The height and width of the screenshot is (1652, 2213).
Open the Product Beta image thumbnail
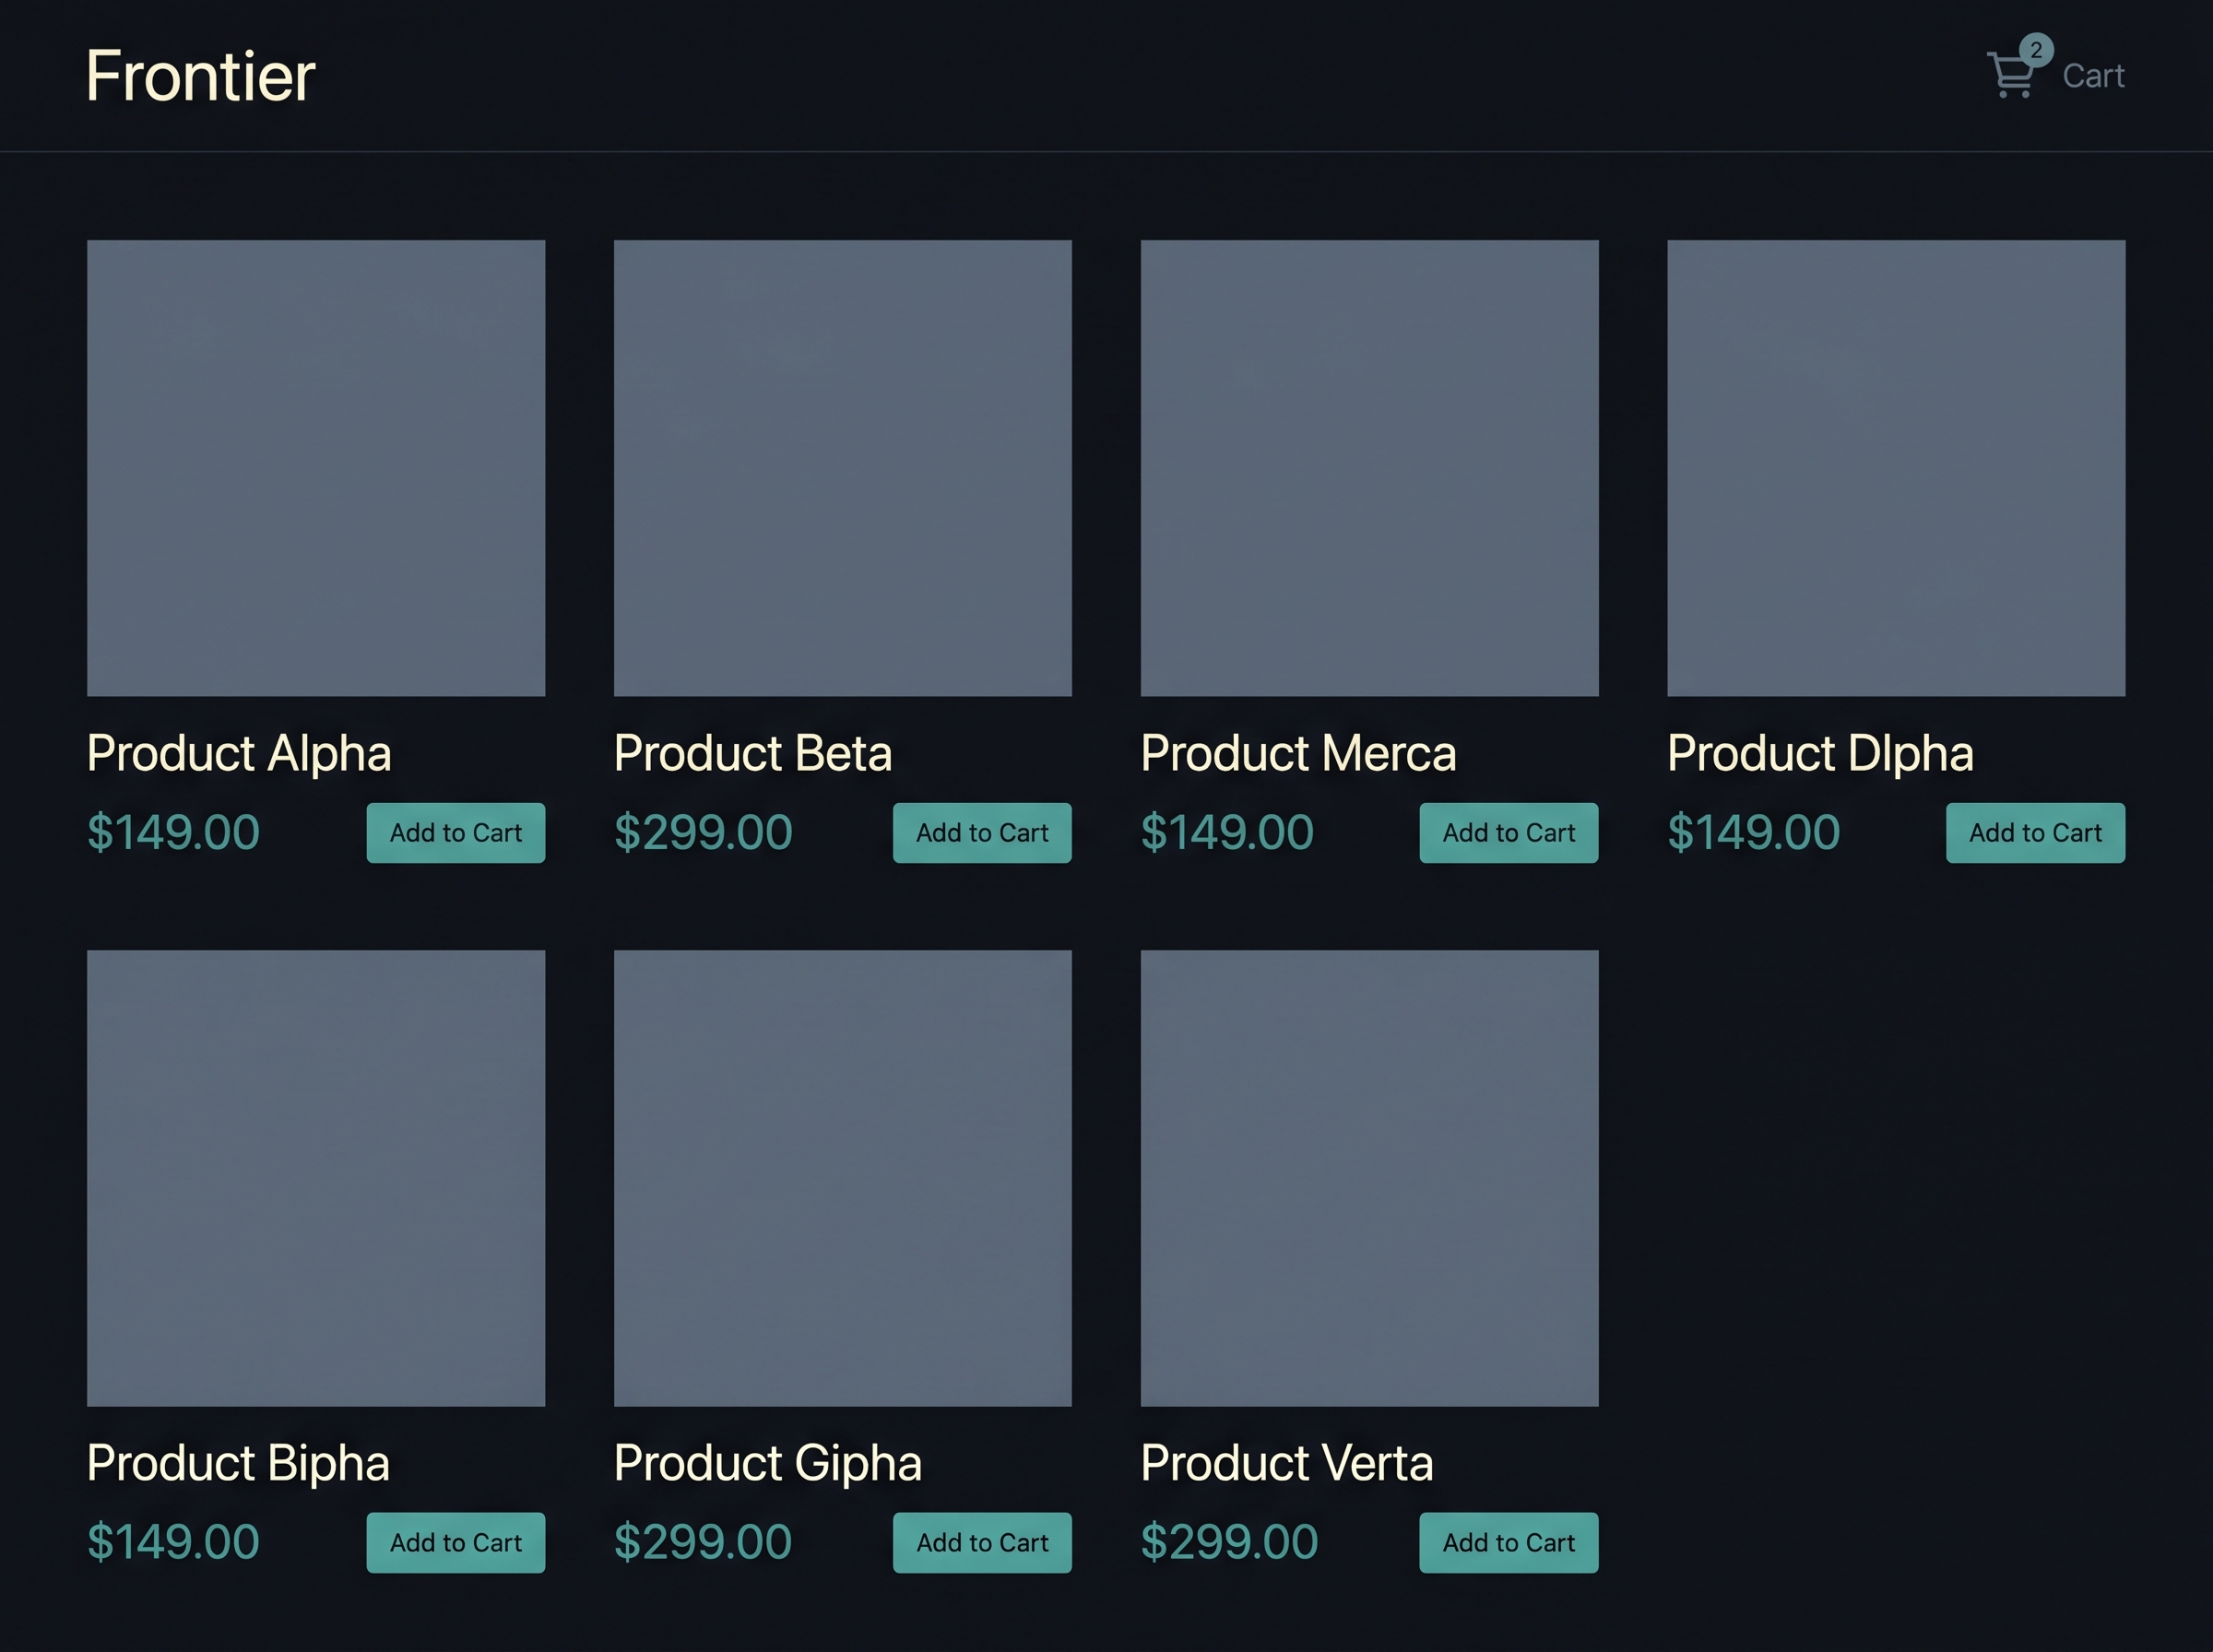coord(843,468)
